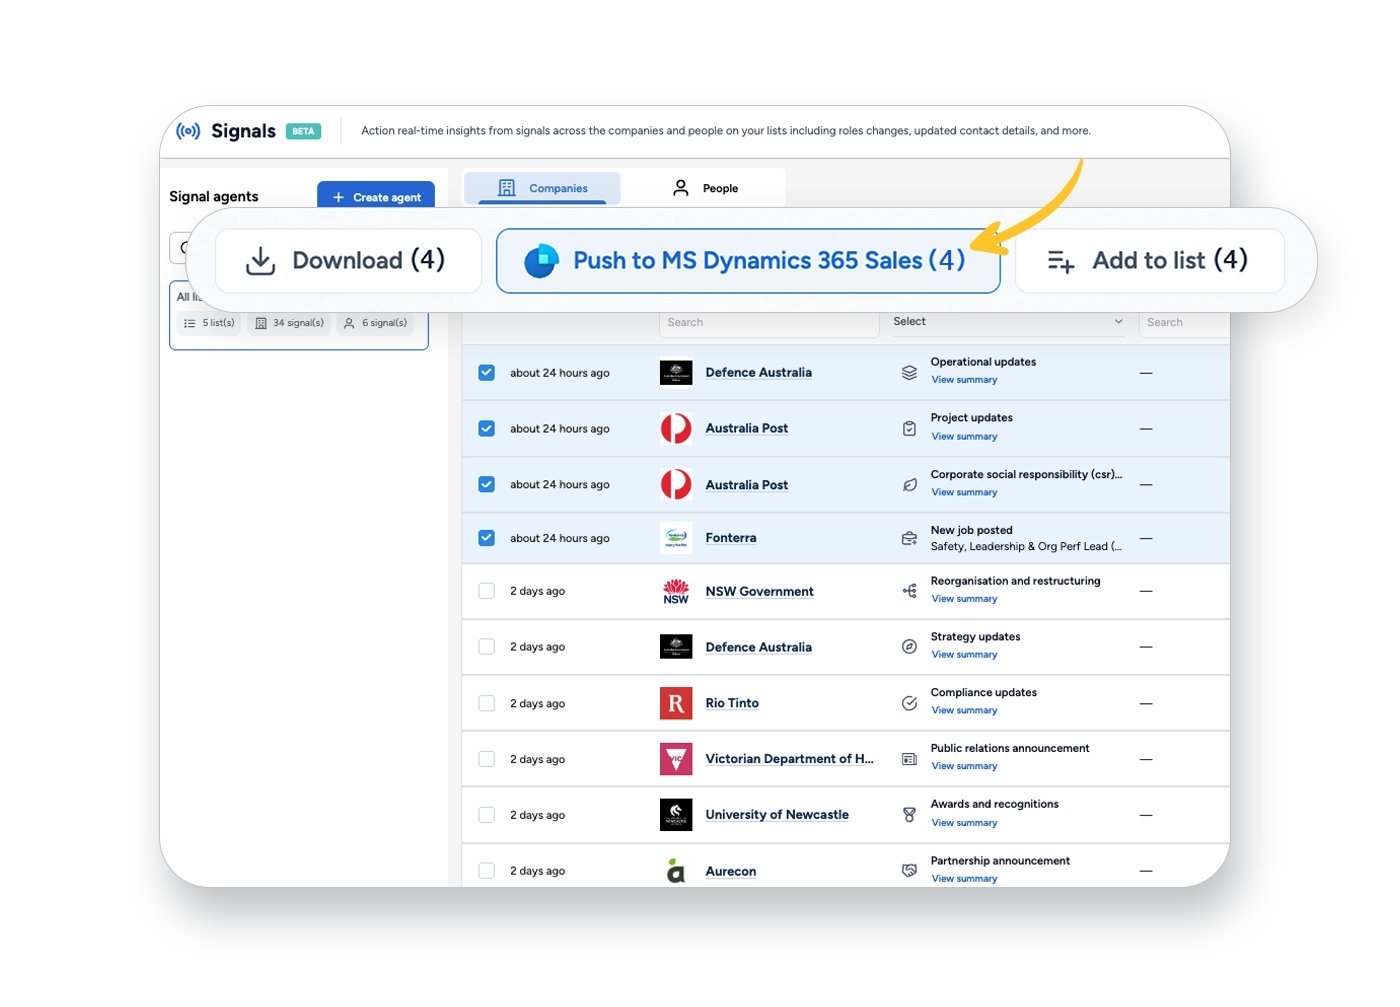Expand View summary under Compliance updates
The height and width of the screenshot is (1007, 1400).
tap(964, 711)
